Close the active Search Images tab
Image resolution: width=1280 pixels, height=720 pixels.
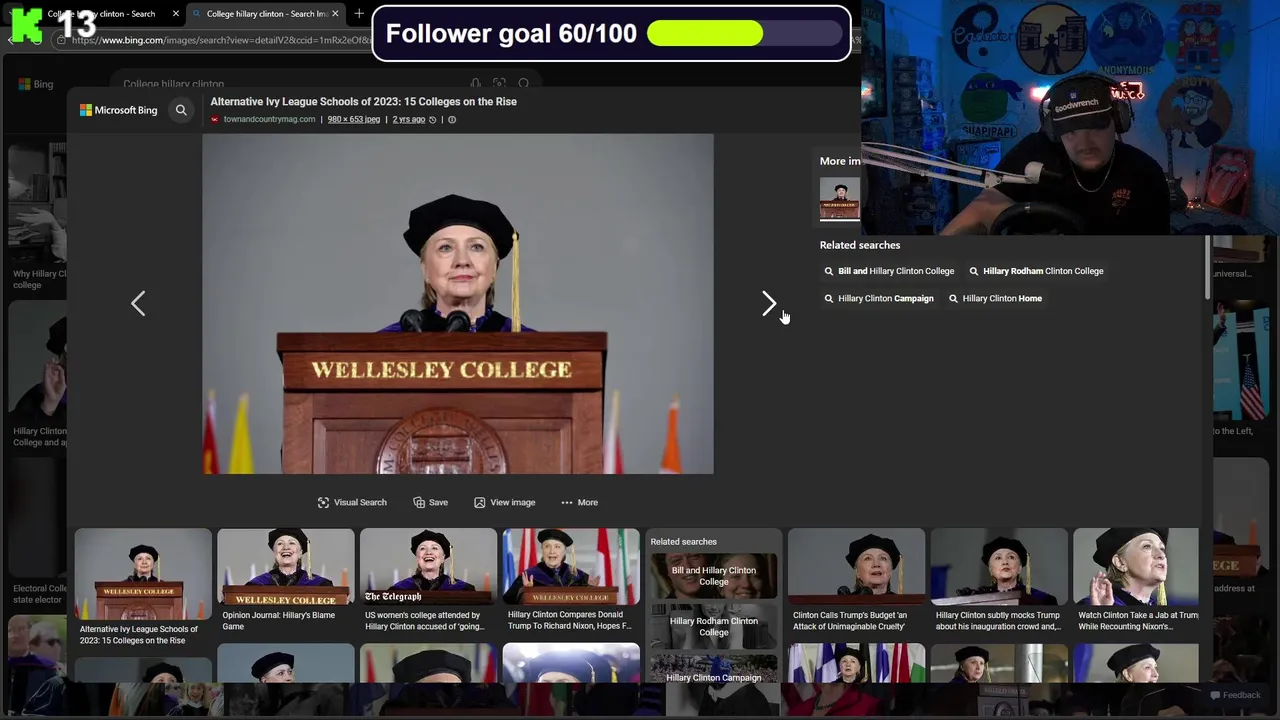[x=335, y=14]
